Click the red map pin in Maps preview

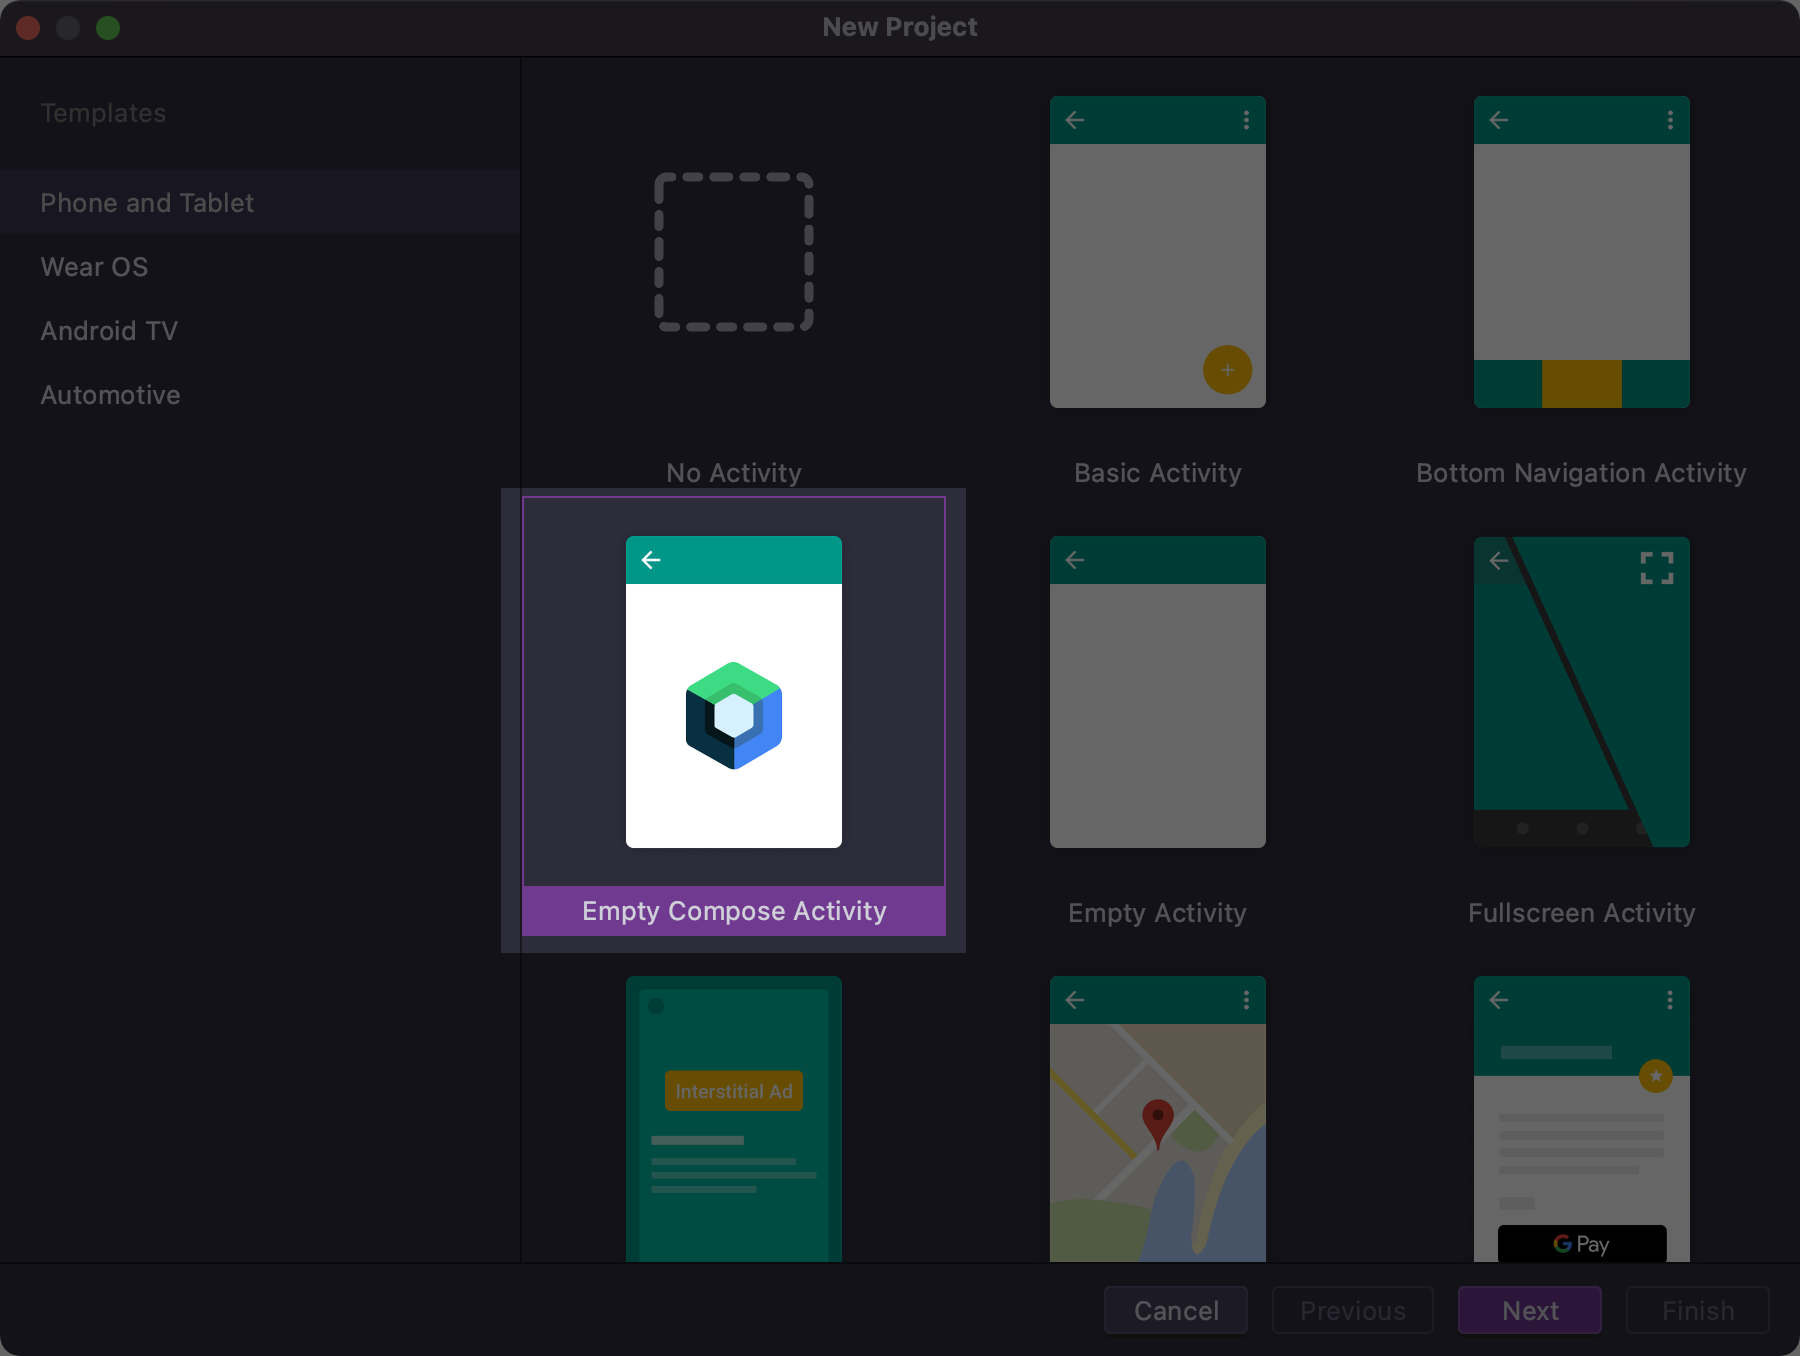(x=1158, y=1123)
